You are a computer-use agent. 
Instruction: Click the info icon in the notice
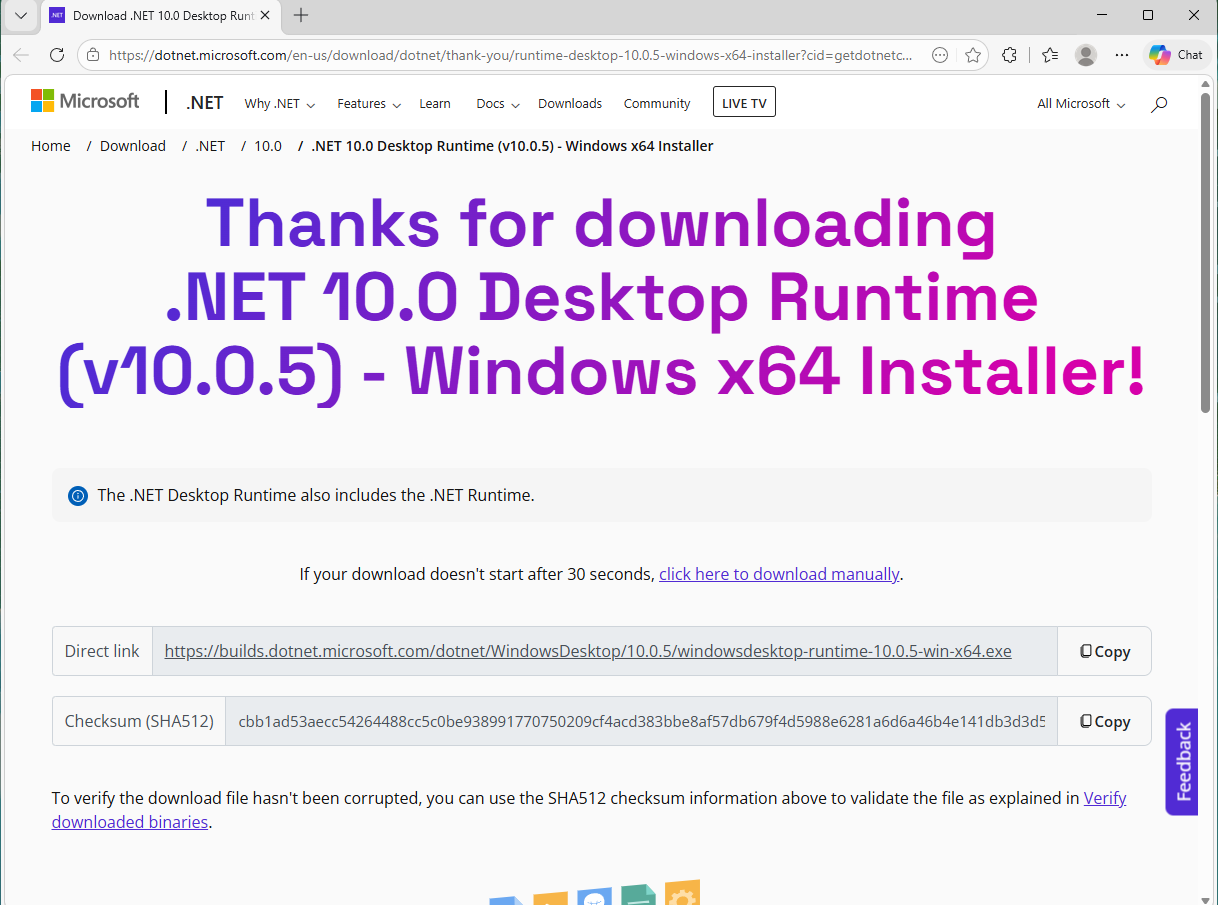tap(78, 495)
